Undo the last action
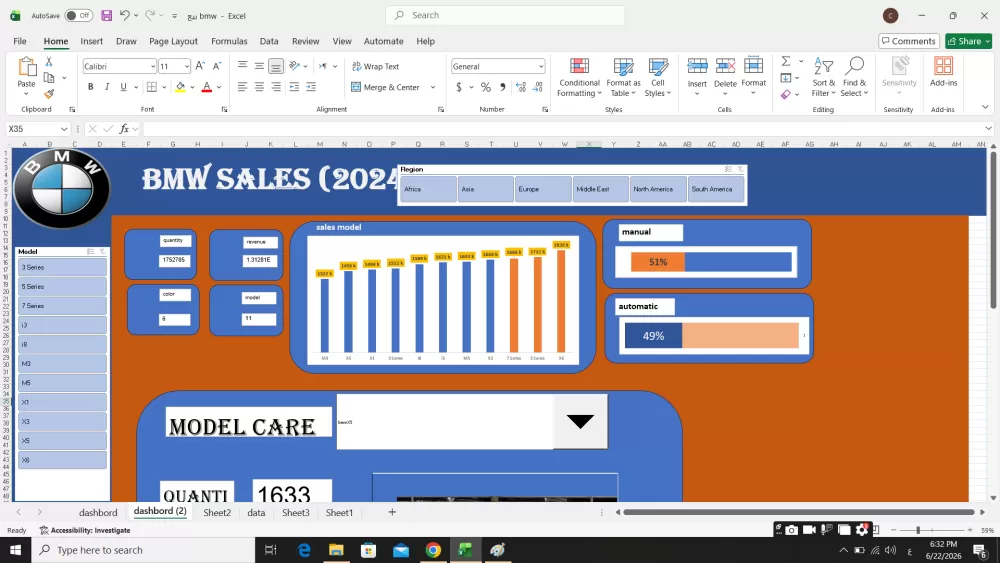Image resolution: width=1000 pixels, height=563 pixels. [125, 15]
